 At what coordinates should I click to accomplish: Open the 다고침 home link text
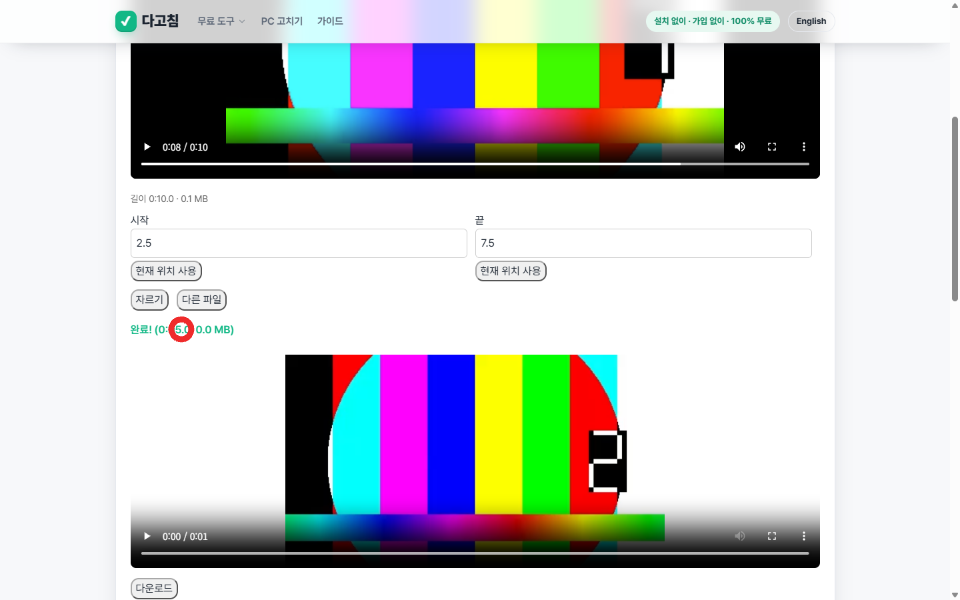pyautogui.click(x=160, y=21)
